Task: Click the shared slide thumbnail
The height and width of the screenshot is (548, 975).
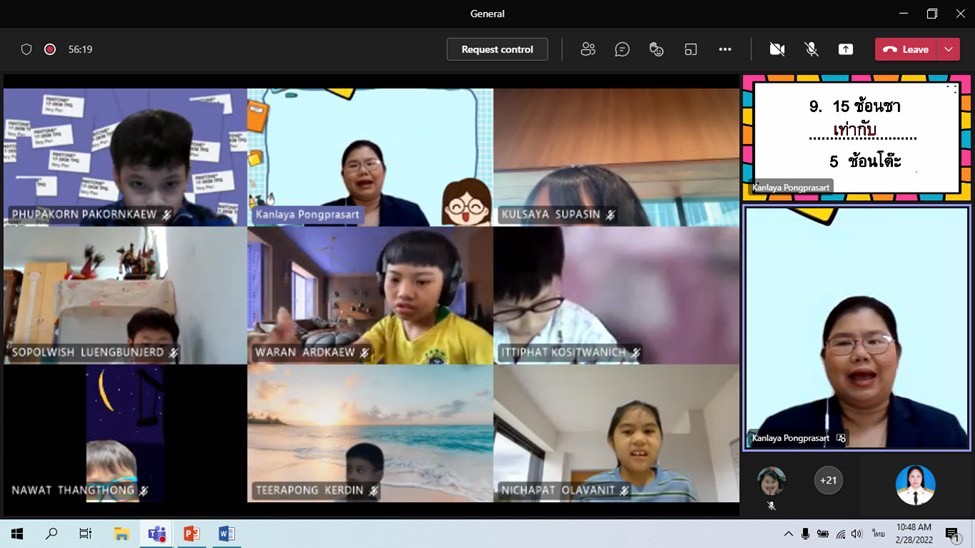Action: 856,135
